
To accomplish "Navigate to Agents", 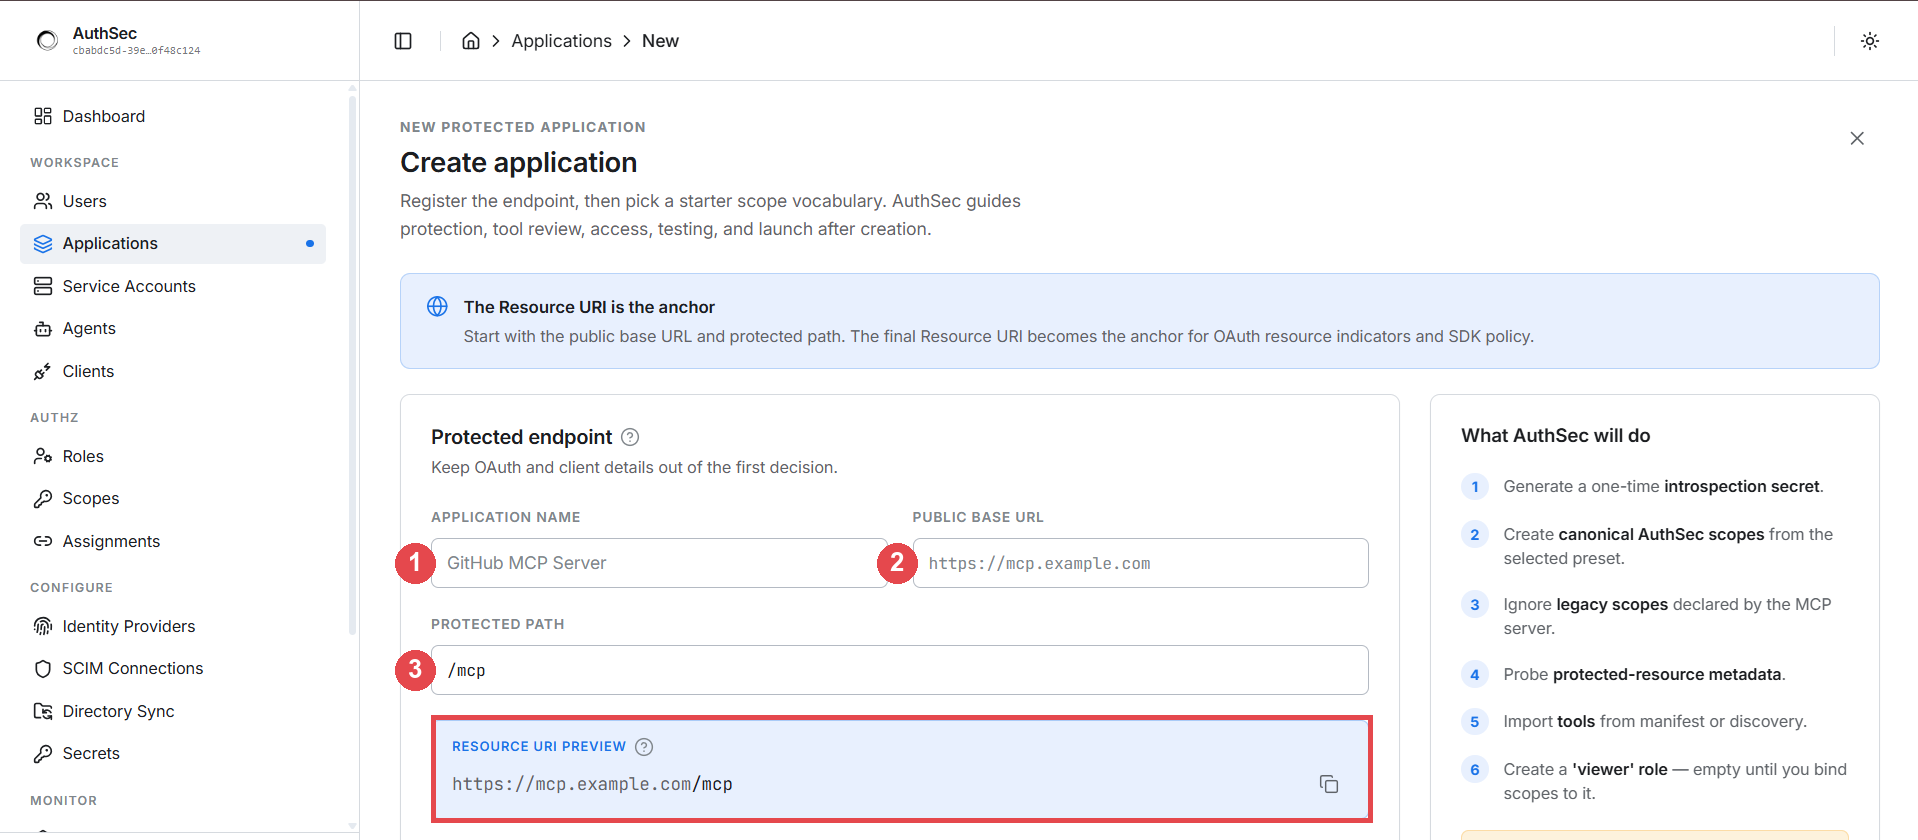I will pyautogui.click(x=173, y=329).
